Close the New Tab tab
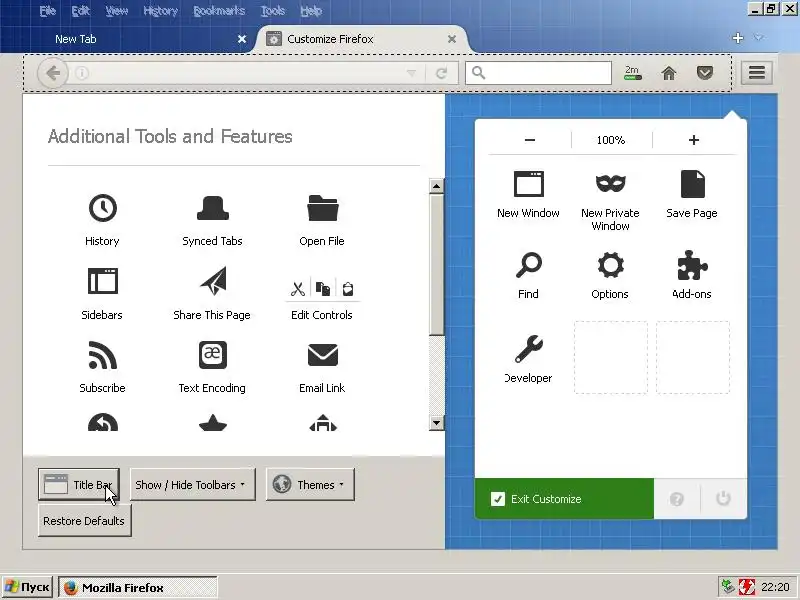800x600 pixels. pyautogui.click(x=242, y=39)
